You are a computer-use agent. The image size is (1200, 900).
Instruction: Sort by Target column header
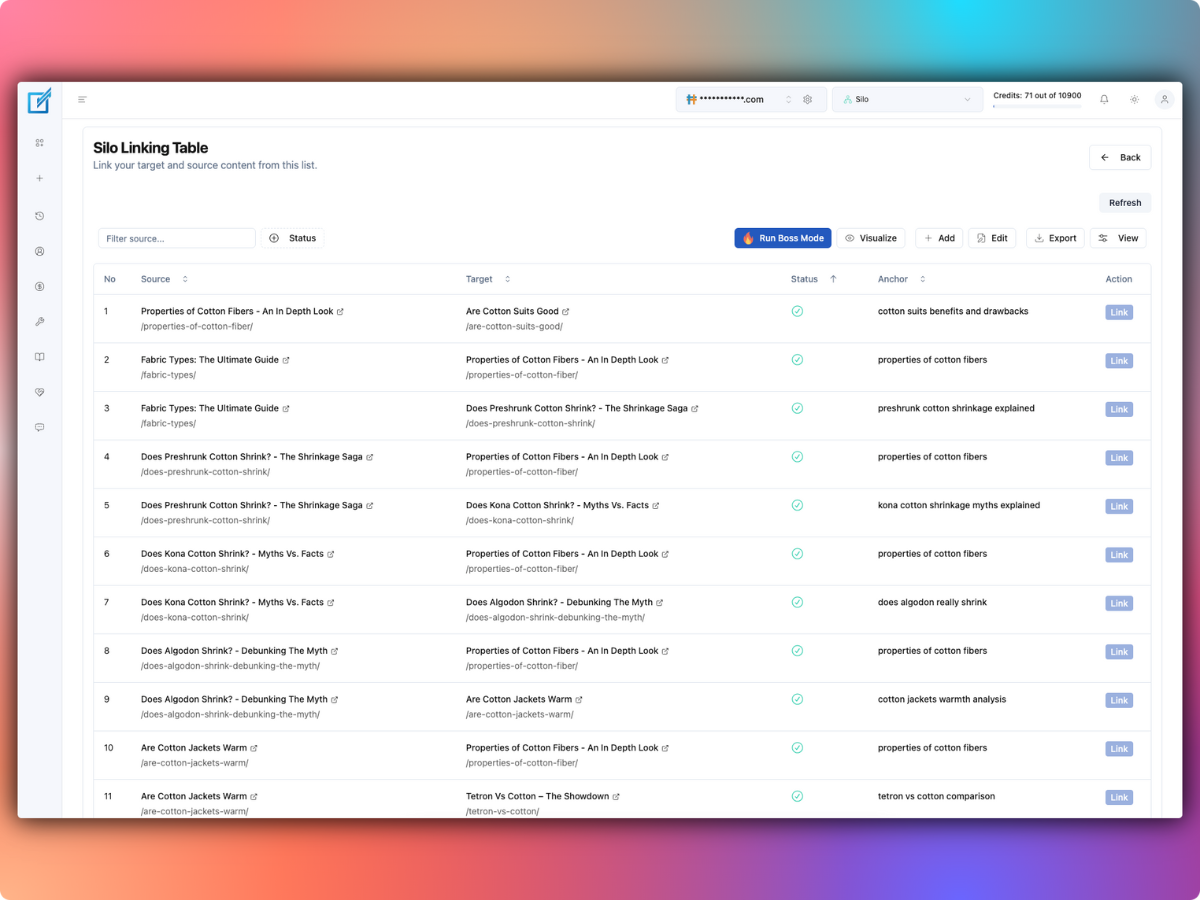coord(488,279)
